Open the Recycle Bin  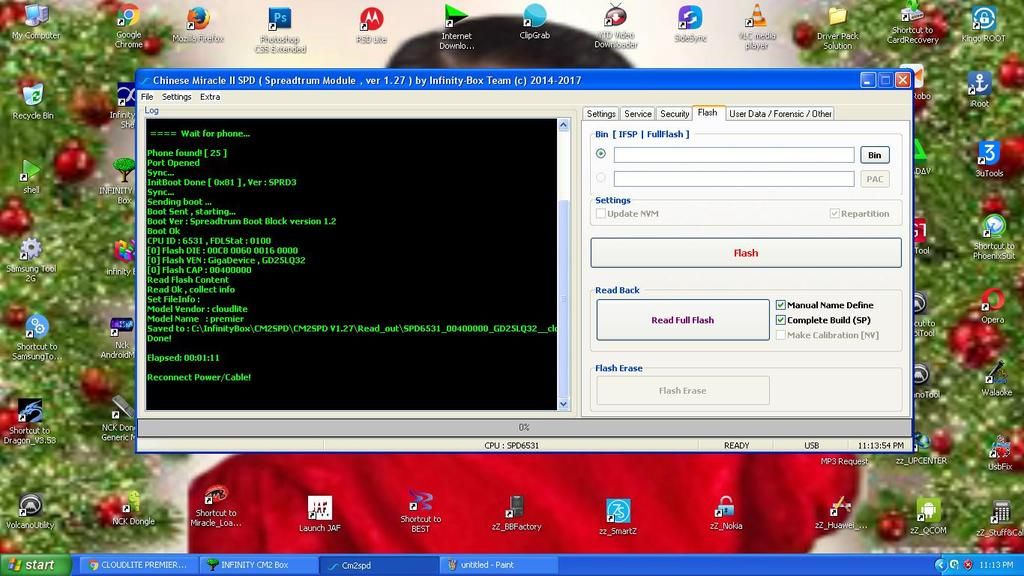[x=33, y=96]
